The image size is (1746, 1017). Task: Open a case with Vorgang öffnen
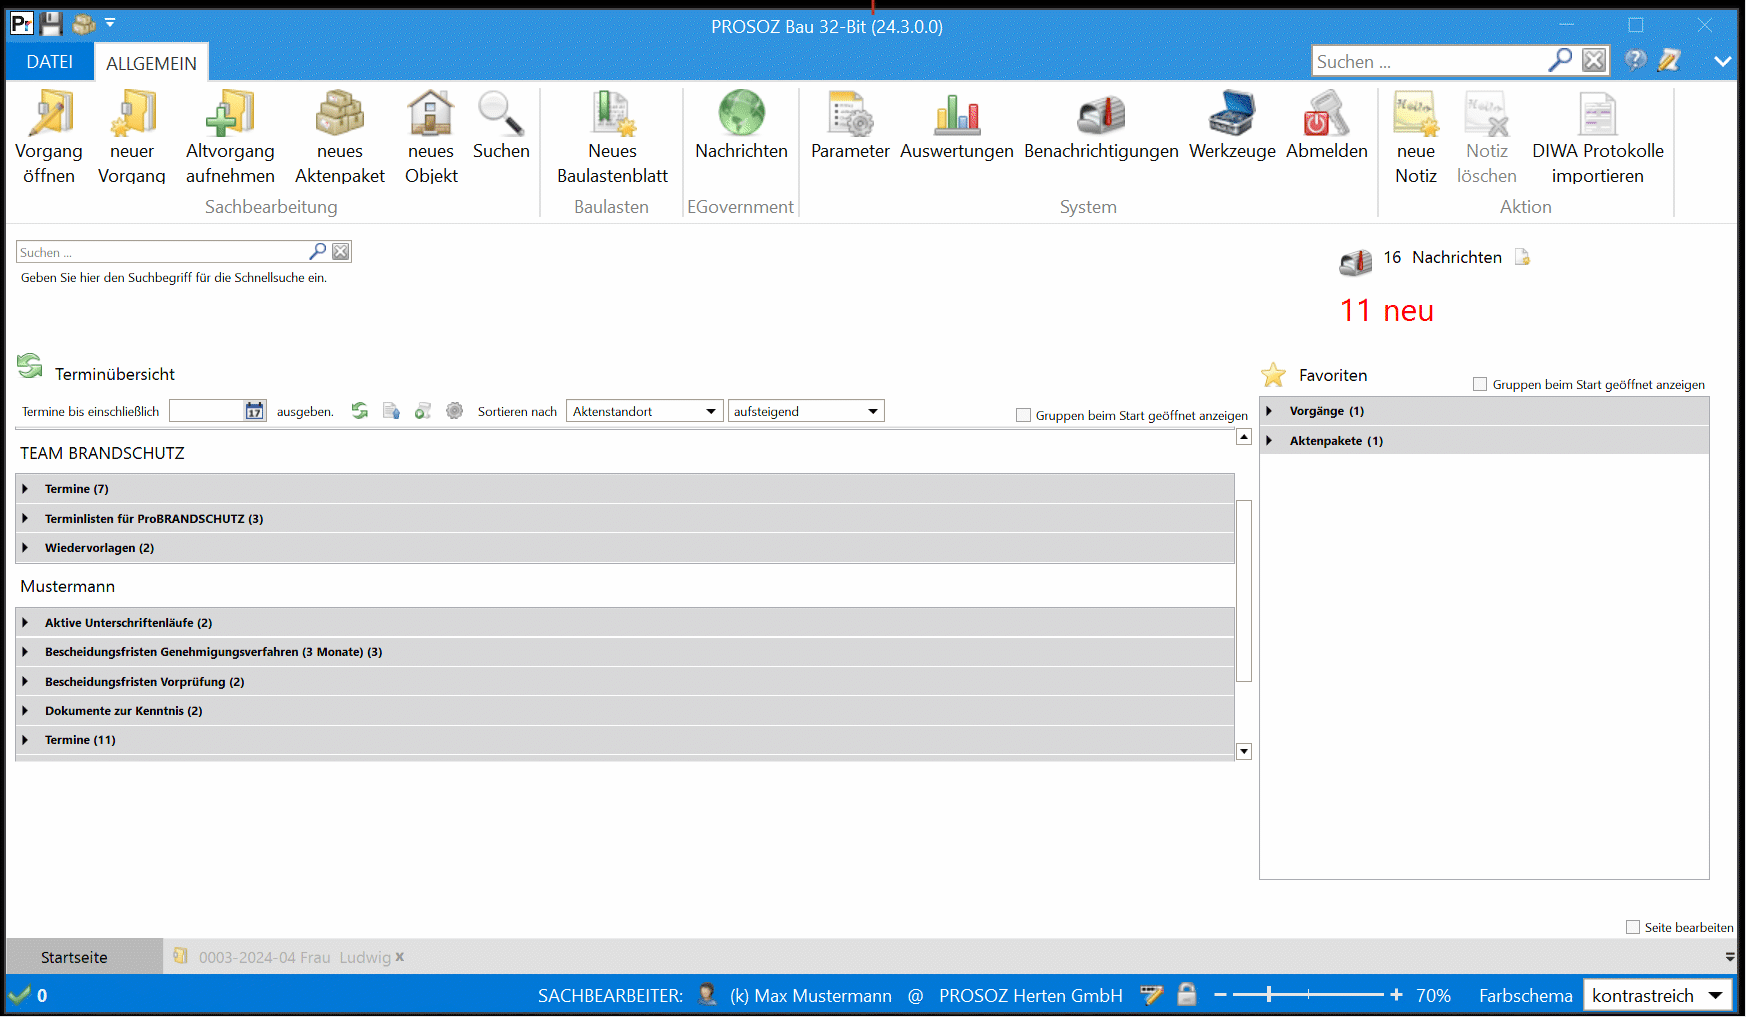(x=49, y=137)
